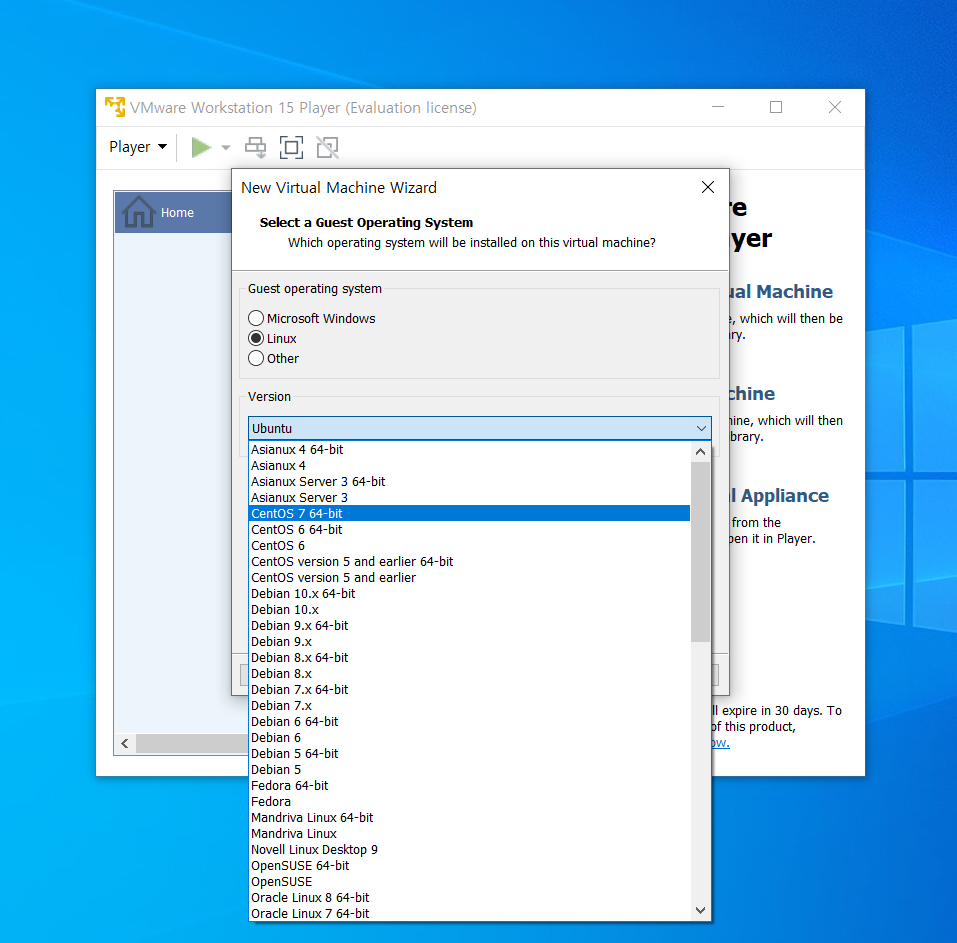
Task: Select CentOS 6 64-bit
Action: click(470, 530)
